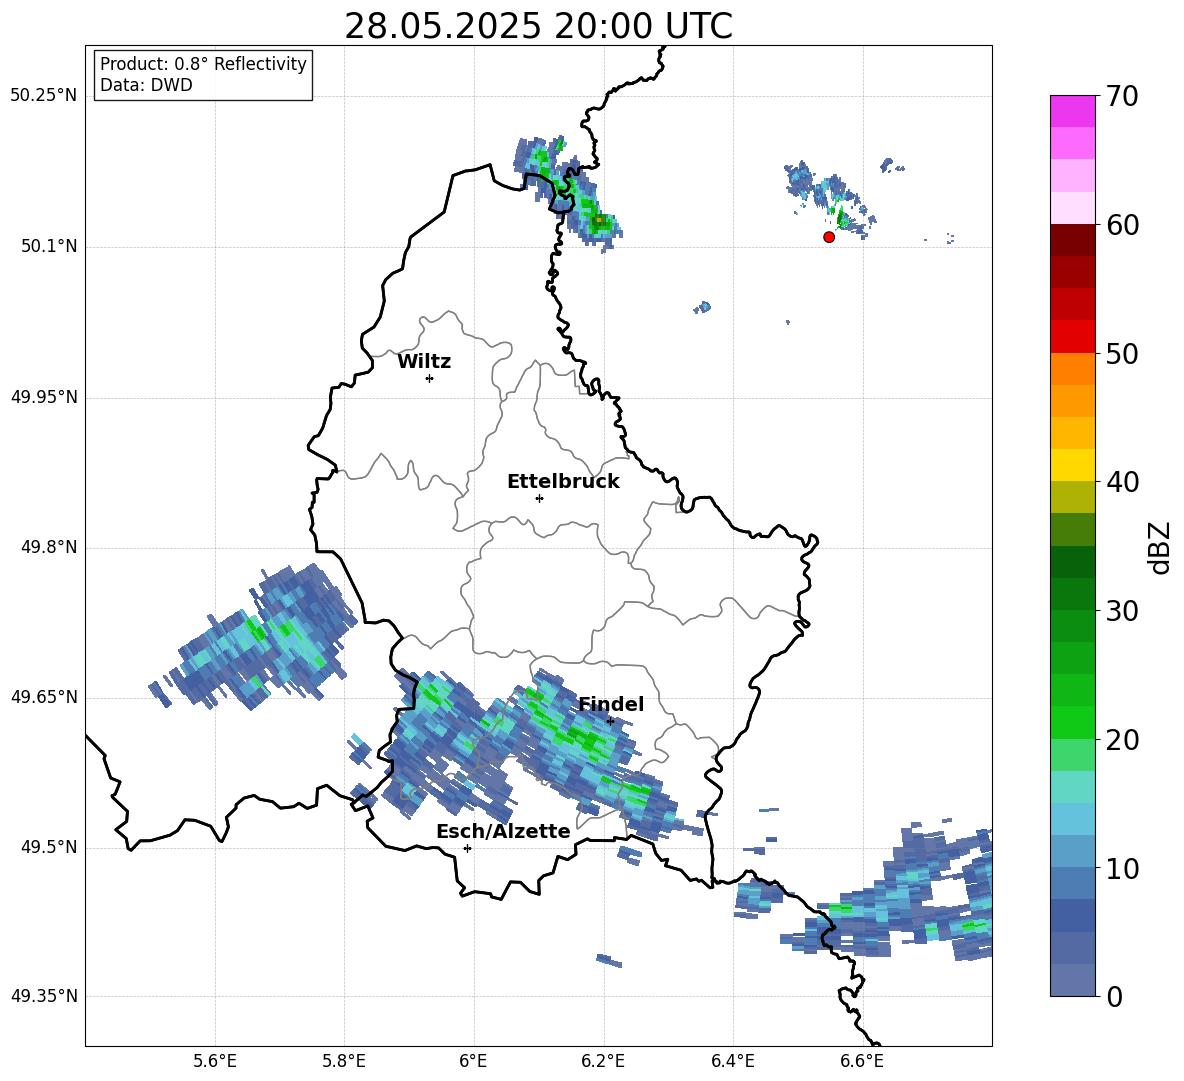Click the 49.65°N latitude label

pos(44,697)
